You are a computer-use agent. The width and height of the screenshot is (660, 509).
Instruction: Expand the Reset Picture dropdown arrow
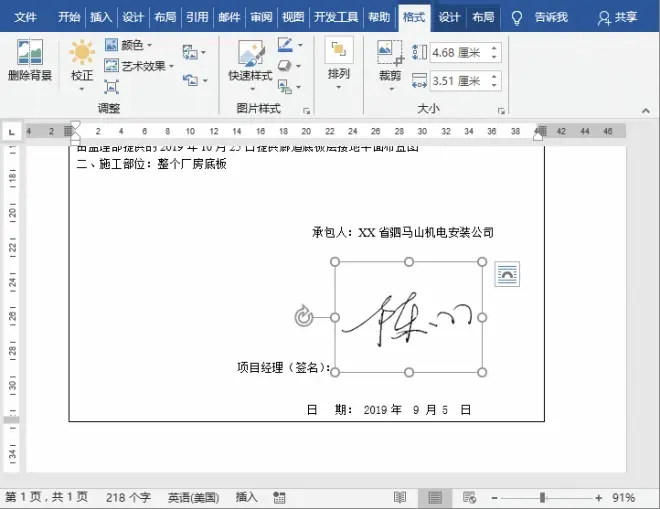click(x=205, y=80)
